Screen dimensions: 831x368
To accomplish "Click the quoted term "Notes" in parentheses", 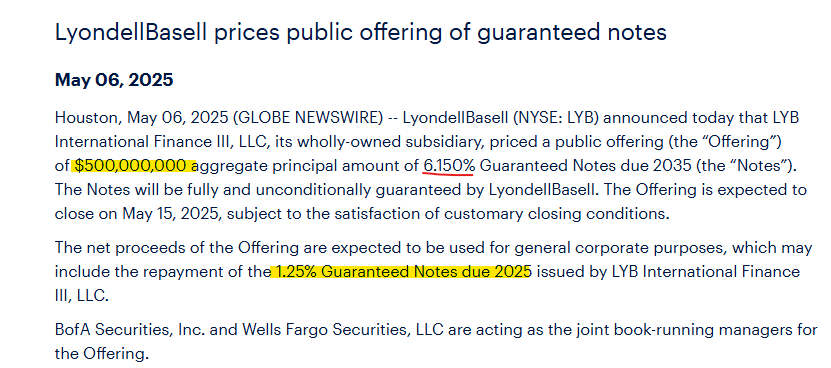I will (x=761, y=166).
